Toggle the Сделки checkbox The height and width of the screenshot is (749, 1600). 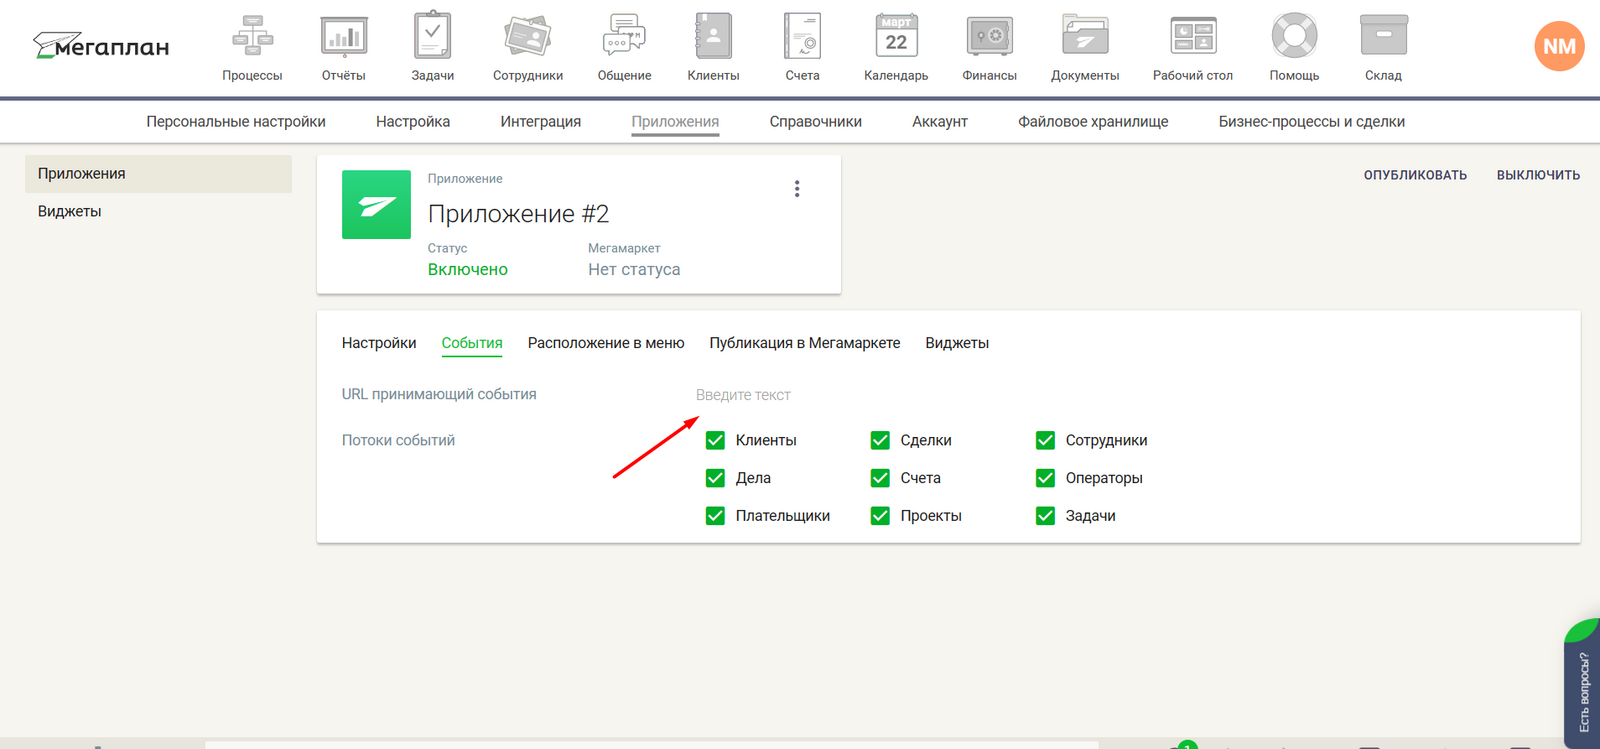[880, 440]
